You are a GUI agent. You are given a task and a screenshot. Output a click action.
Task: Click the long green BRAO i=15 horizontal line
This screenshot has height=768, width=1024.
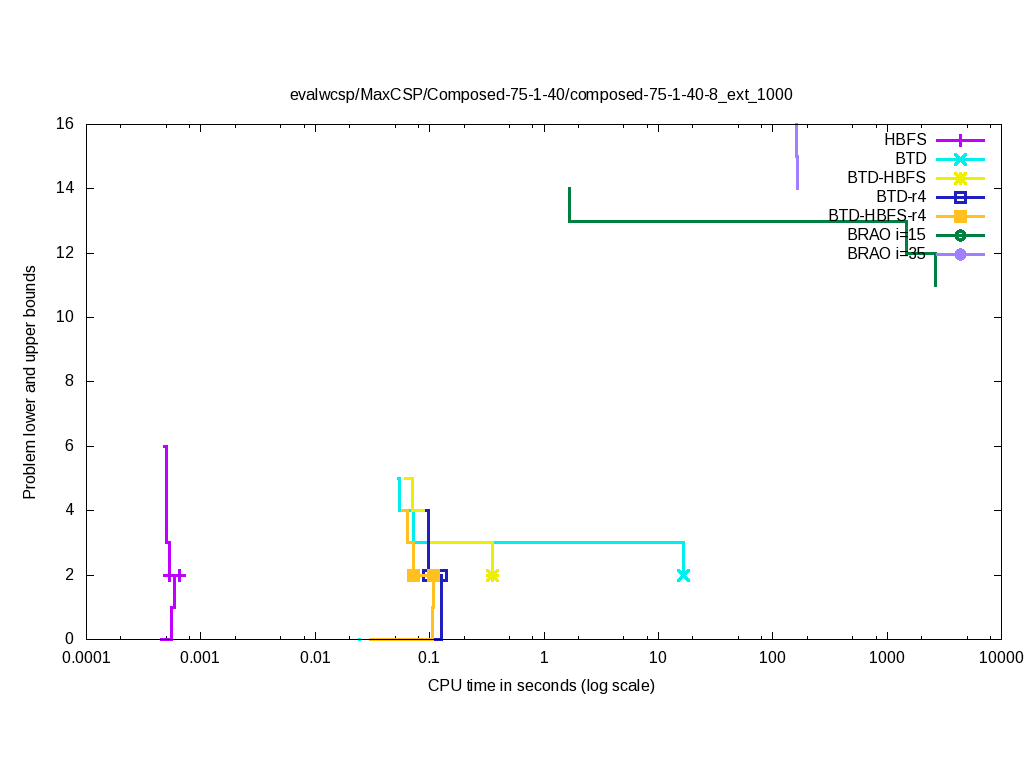tap(737, 221)
